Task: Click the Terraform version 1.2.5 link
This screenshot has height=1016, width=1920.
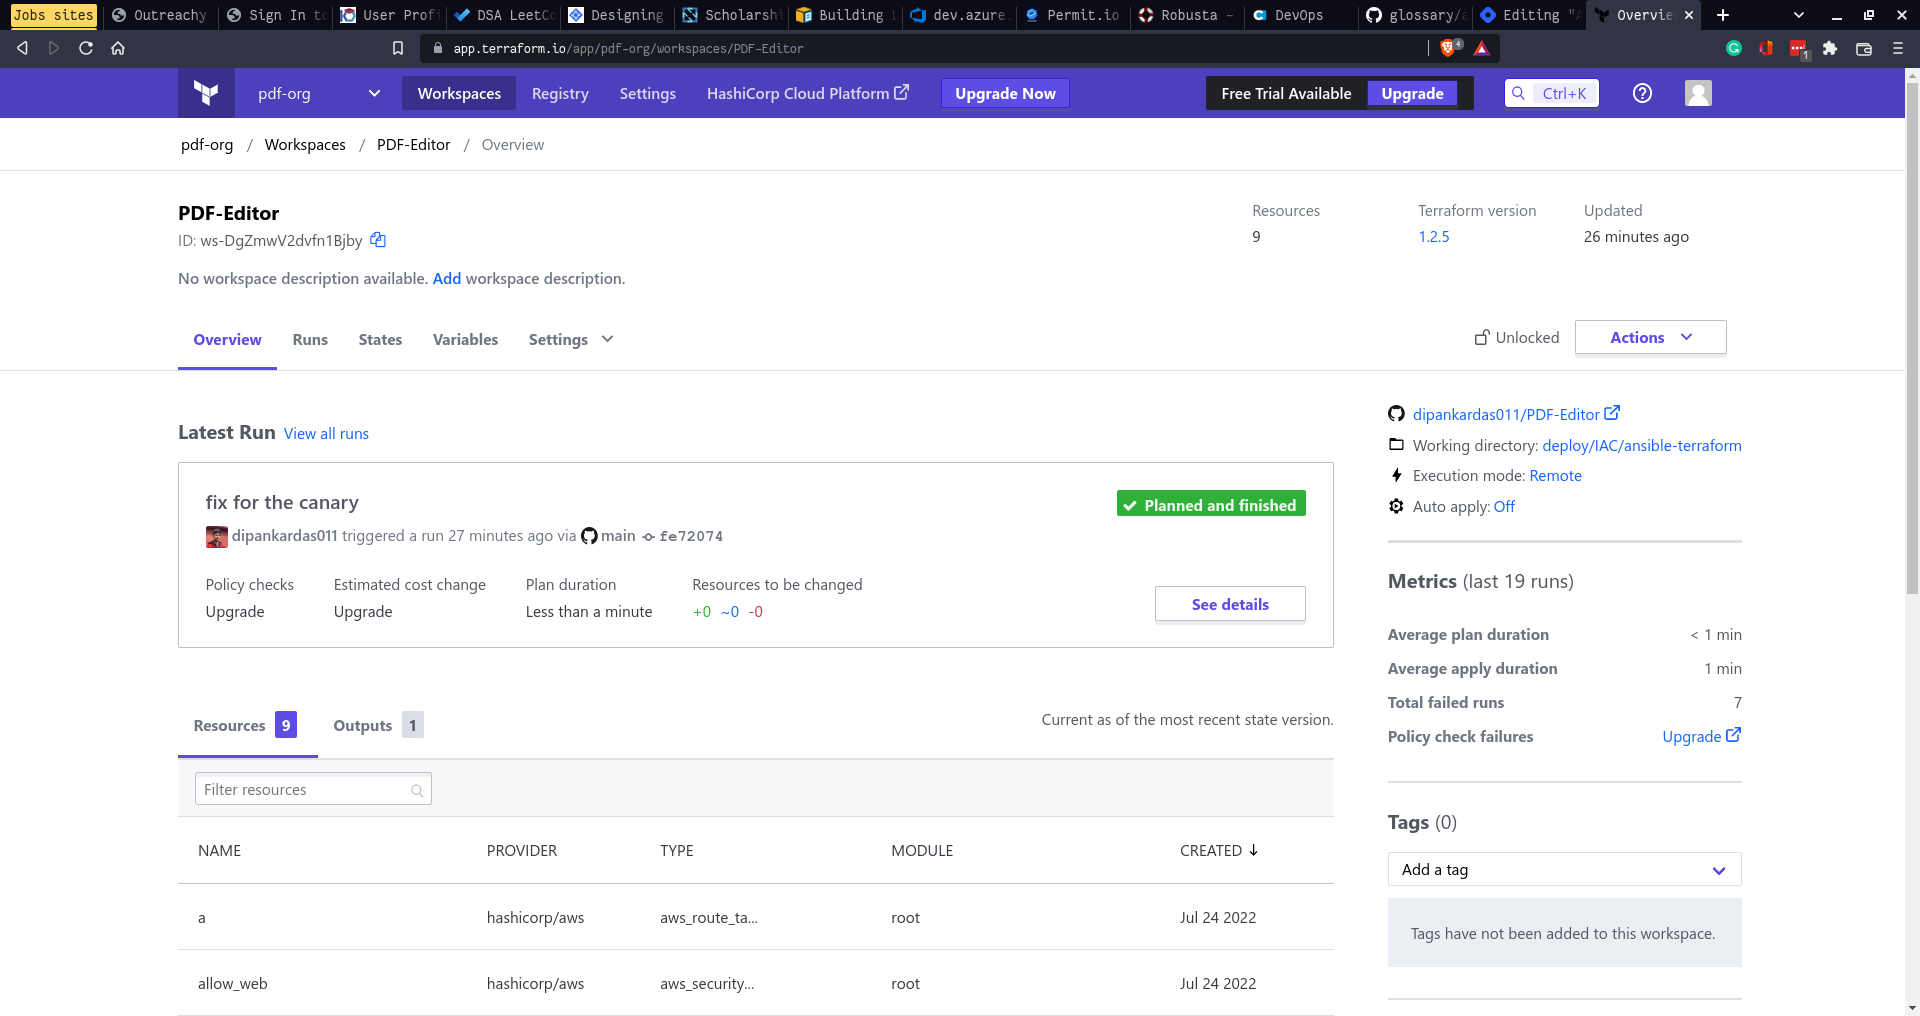Action: pyautogui.click(x=1434, y=237)
